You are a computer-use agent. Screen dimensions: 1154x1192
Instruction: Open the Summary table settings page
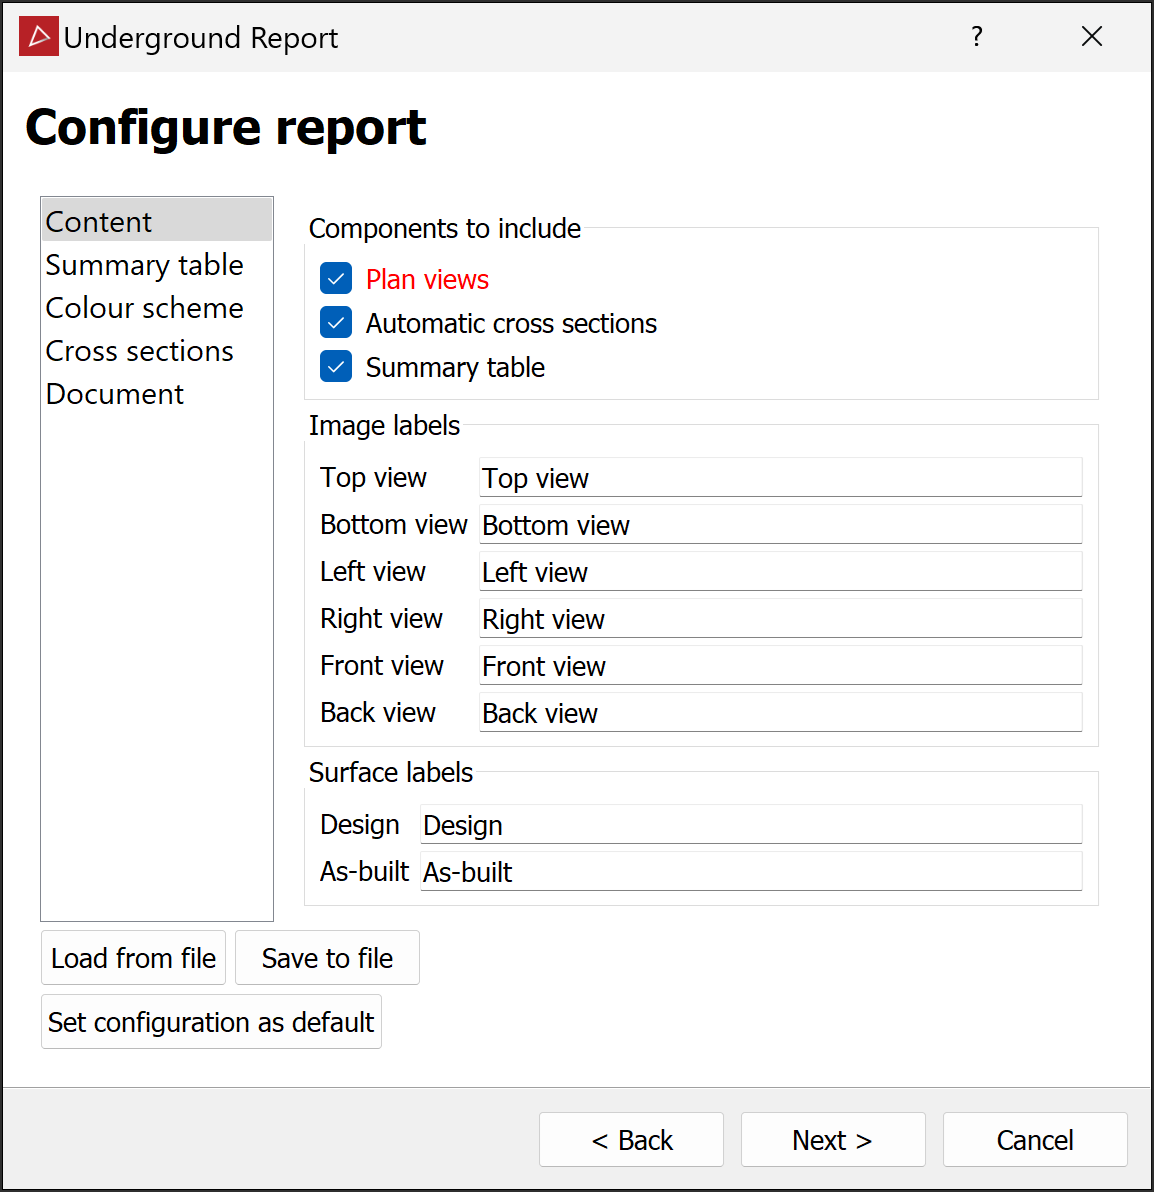(x=144, y=265)
